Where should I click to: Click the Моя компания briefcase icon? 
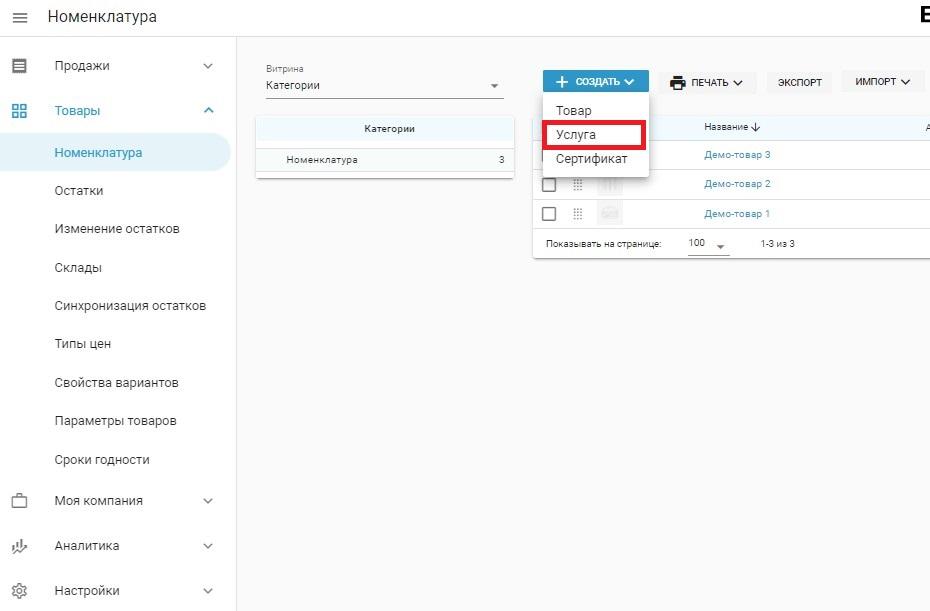pyautogui.click(x=20, y=501)
